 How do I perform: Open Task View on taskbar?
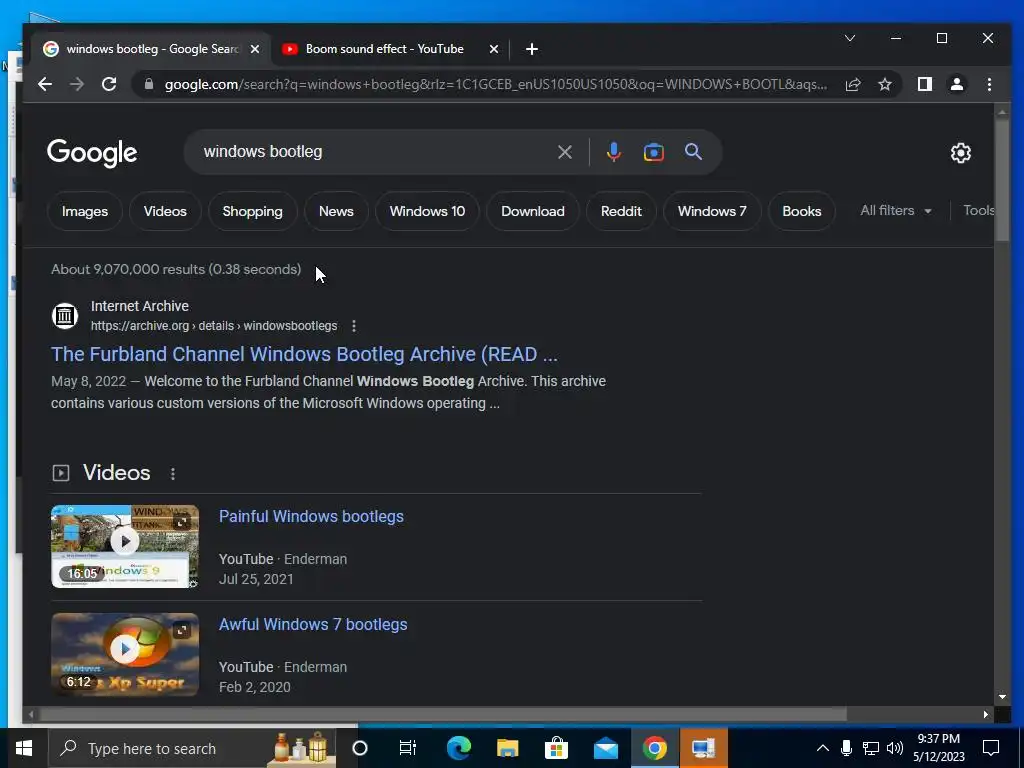point(408,748)
